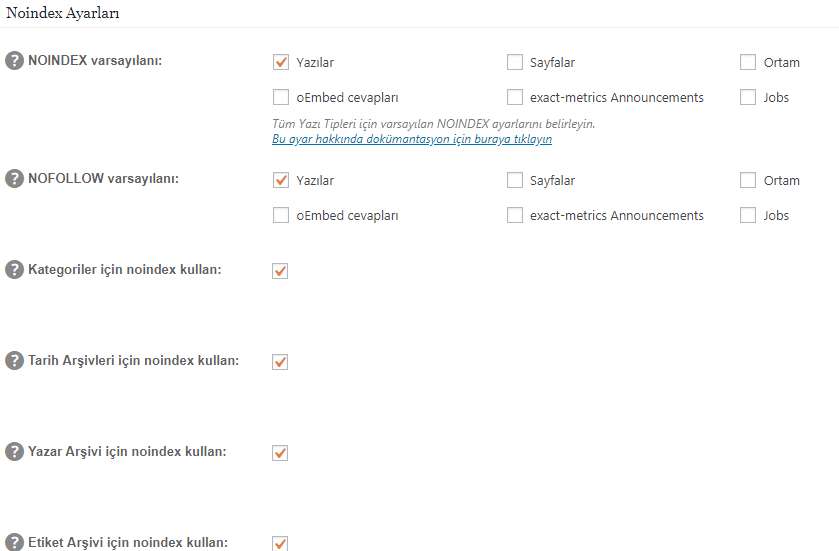839x551 pixels.
Task: Check Jobs under NOINDEX varsayılanı
Action: pyautogui.click(x=748, y=97)
